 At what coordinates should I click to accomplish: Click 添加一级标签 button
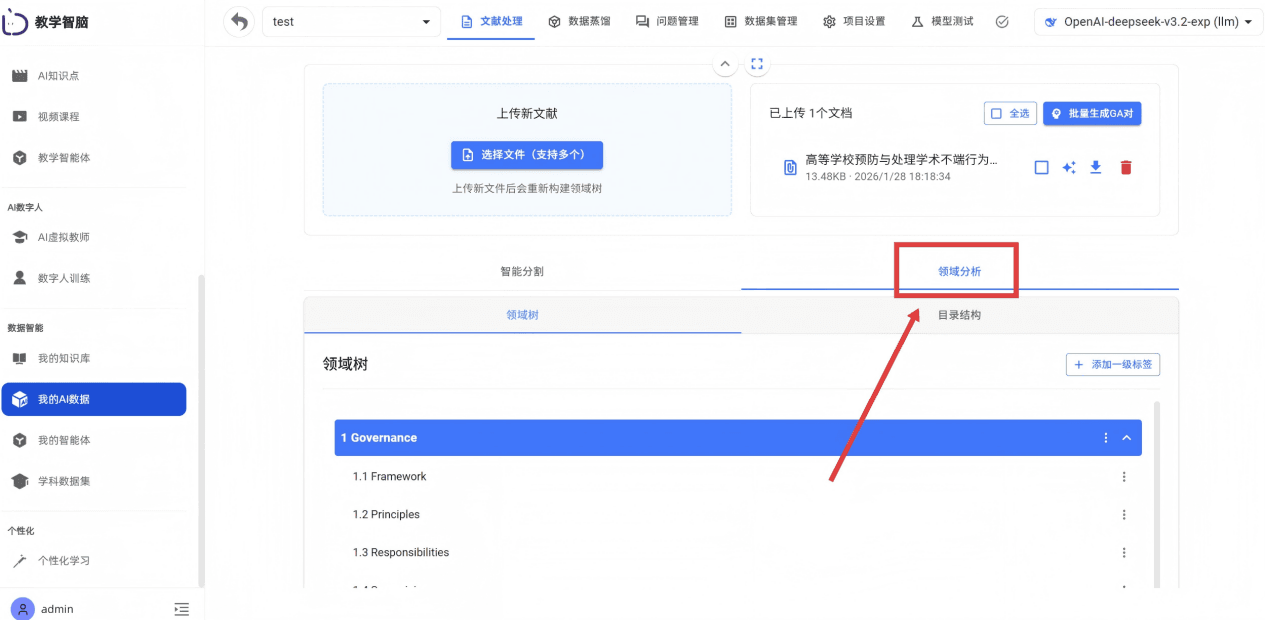coord(1113,365)
